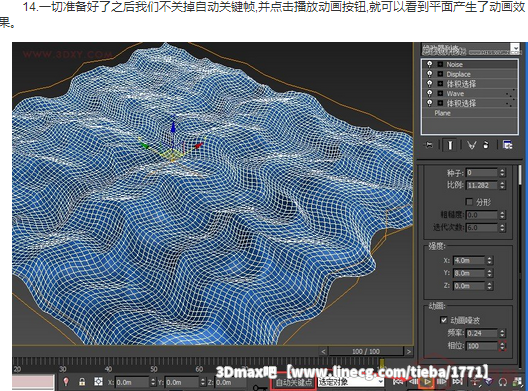
Task: Click the Set Keys key icon
Action: coord(259,387)
